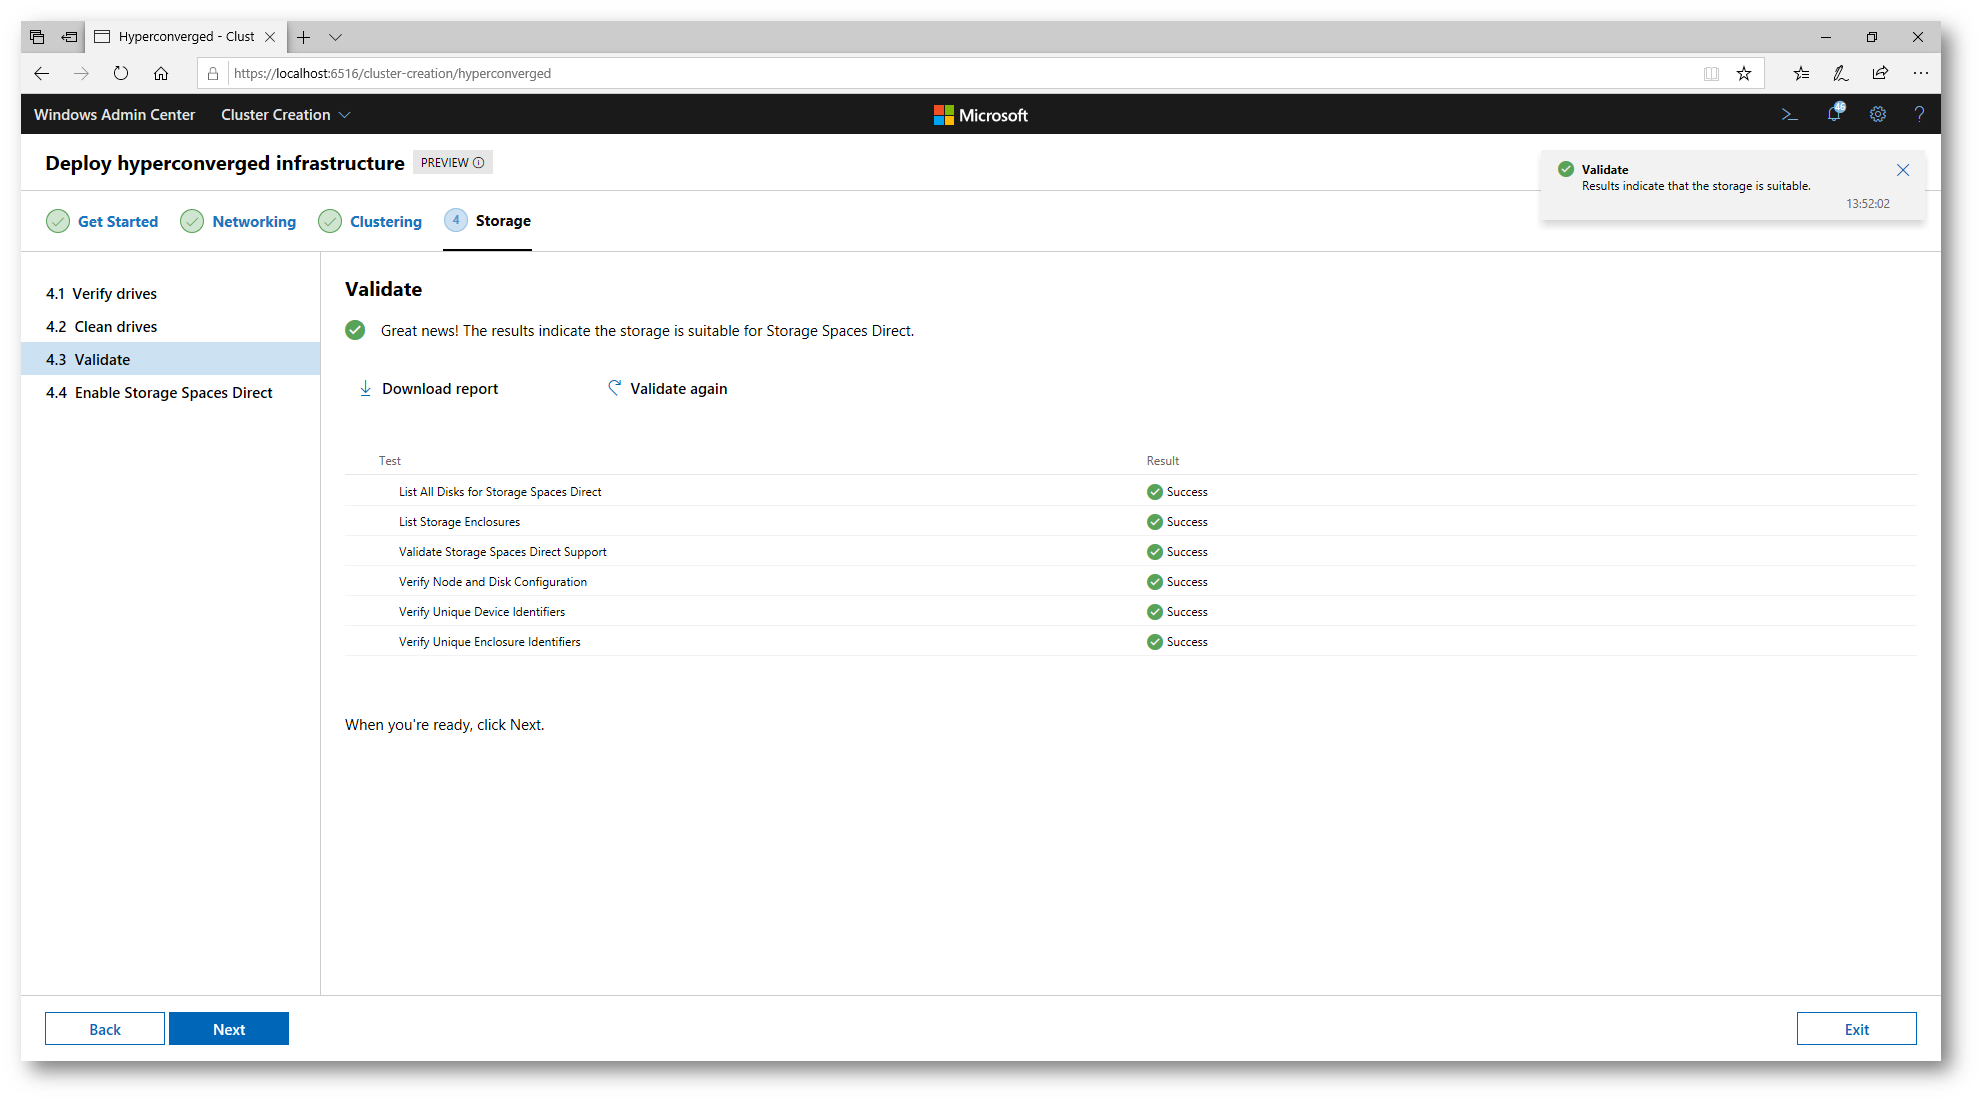Open browser settings and more menu
The height and width of the screenshot is (1103, 1983).
point(1921,73)
